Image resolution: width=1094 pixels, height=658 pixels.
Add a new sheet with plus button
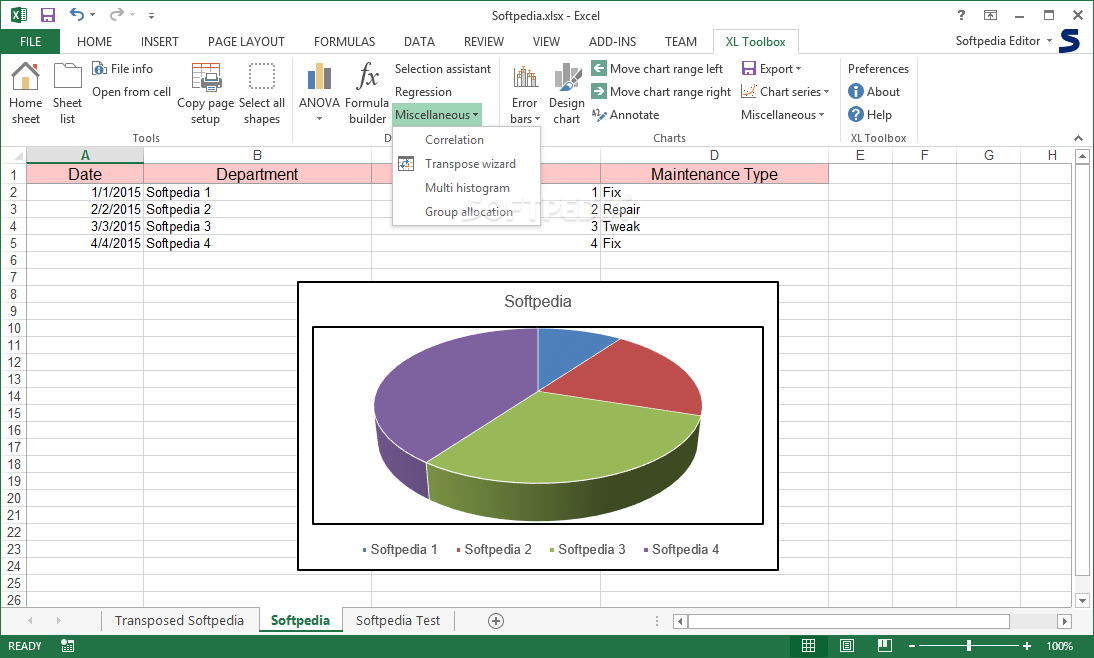click(x=495, y=621)
